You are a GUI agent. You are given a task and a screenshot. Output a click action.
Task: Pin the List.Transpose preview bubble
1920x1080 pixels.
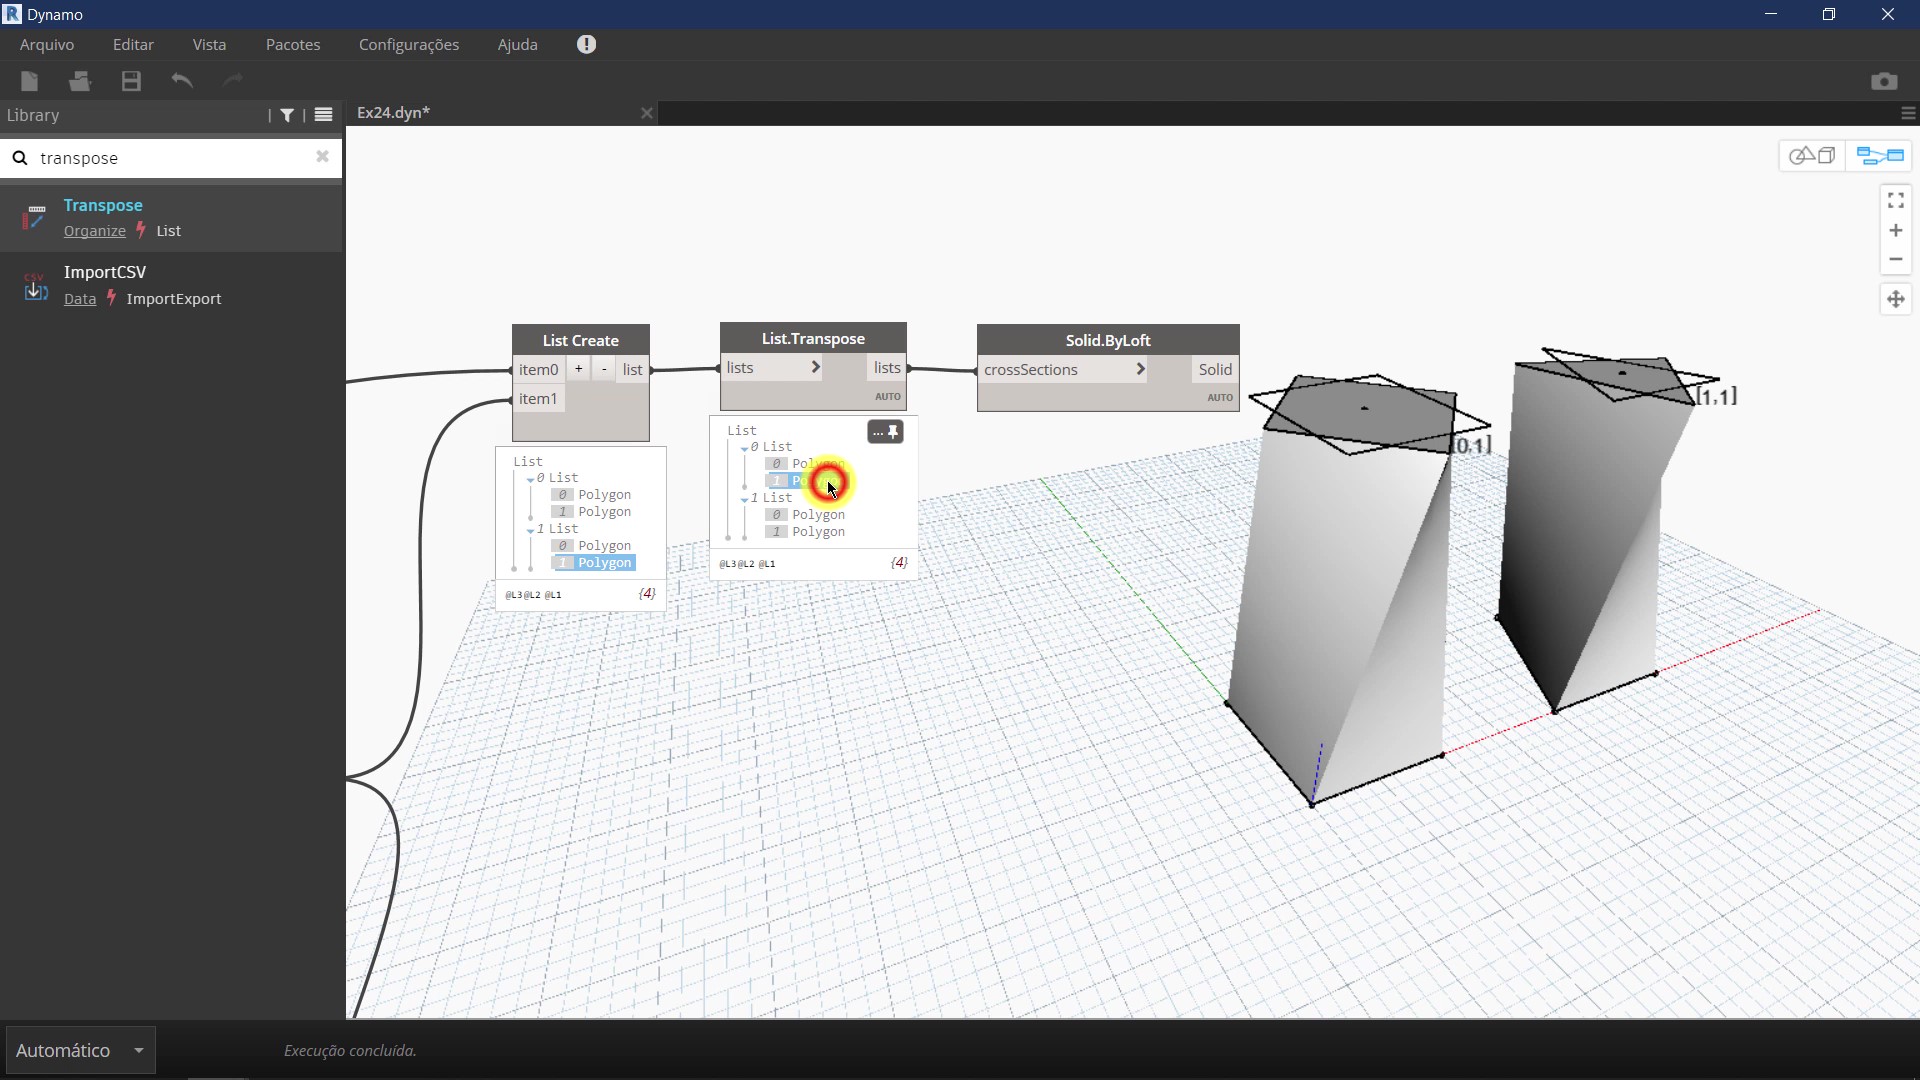(x=895, y=431)
